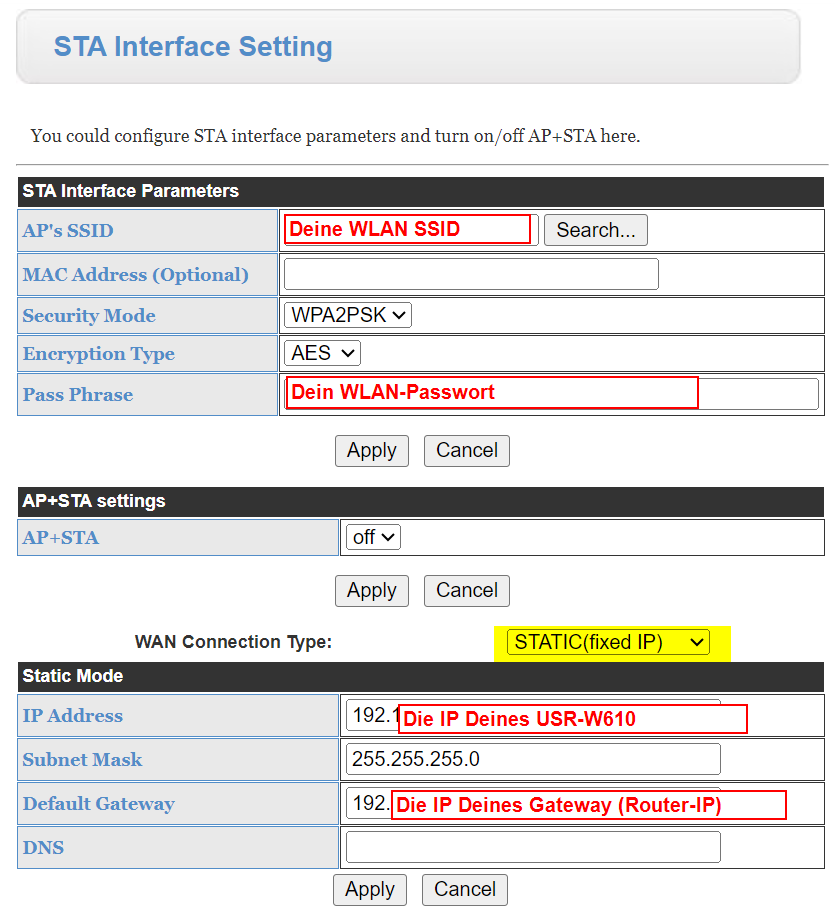The height and width of the screenshot is (917, 835).
Task: Click the Default Gateway field
Action: pos(533,804)
